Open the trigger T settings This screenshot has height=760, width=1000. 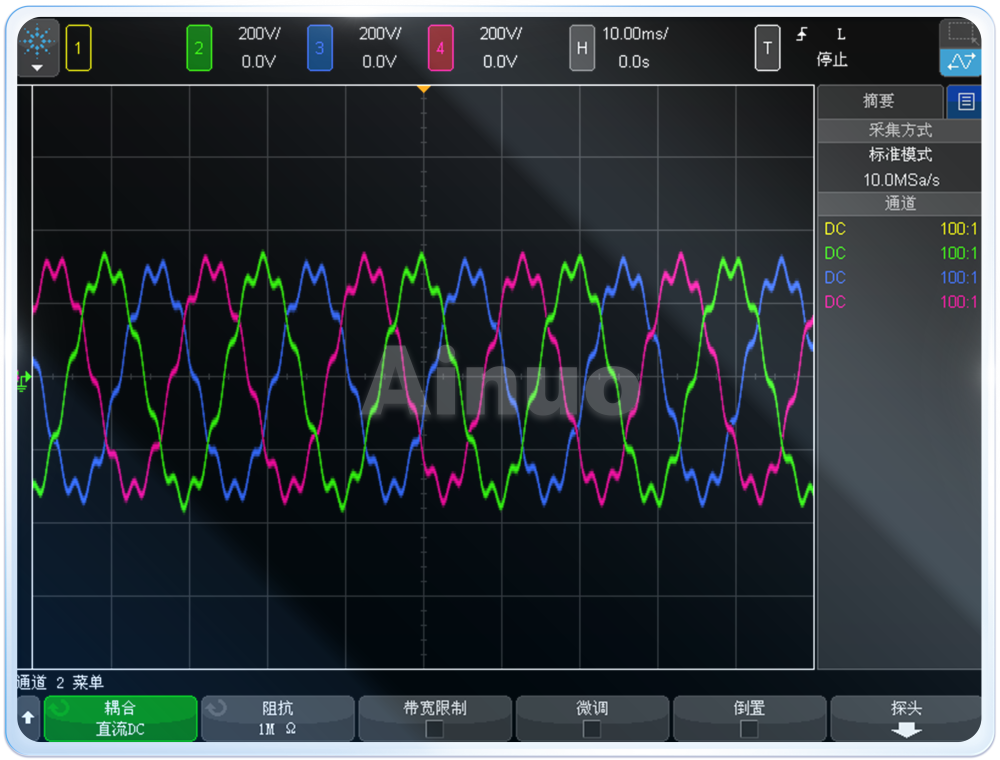tap(767, 48)
